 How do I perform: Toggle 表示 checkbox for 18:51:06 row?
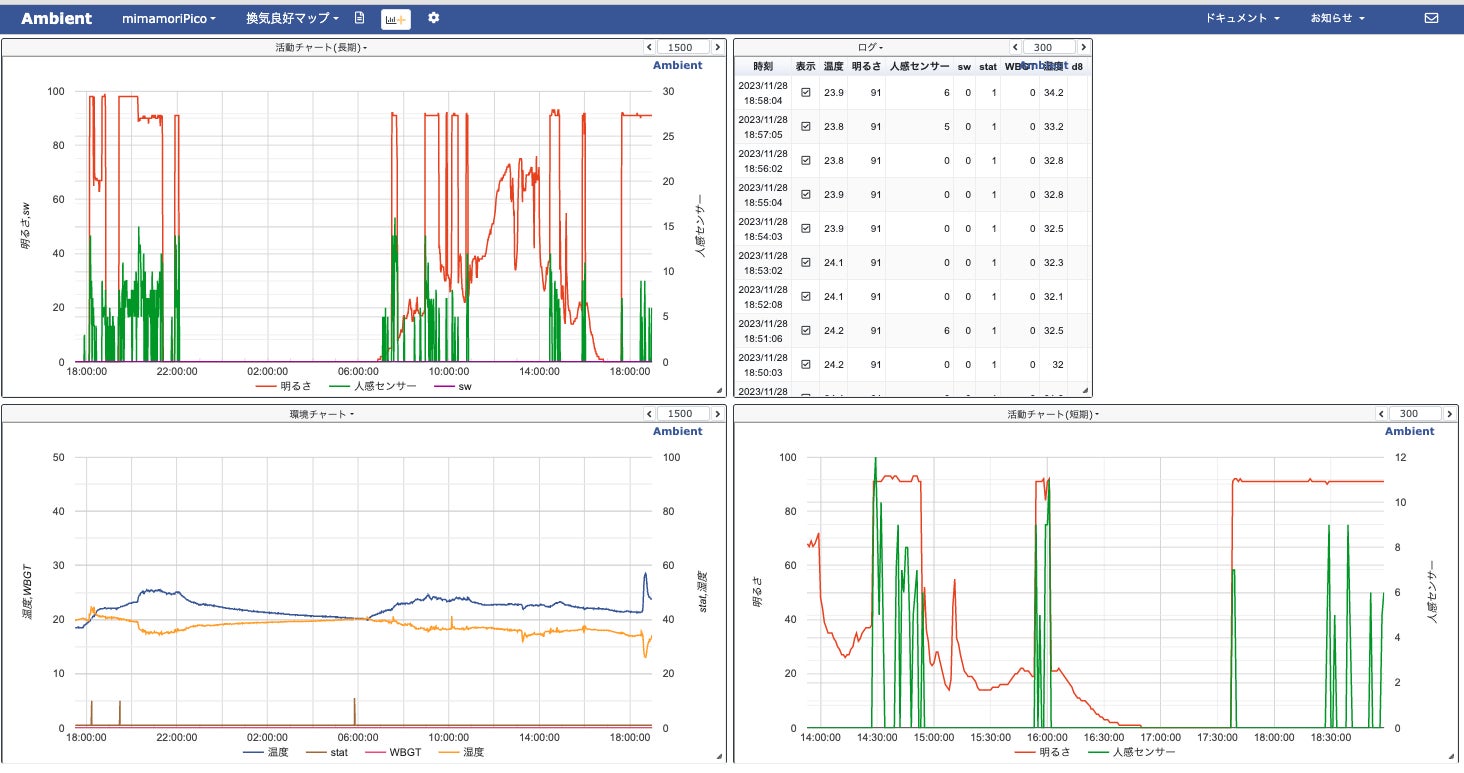(x=805, y=331)
